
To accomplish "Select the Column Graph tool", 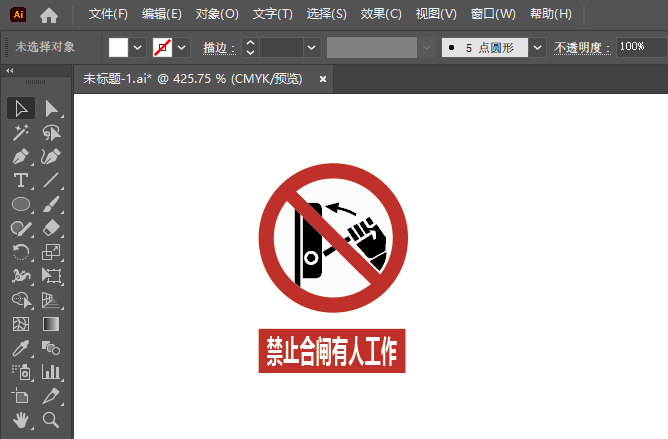I will pyautogui.click(x=51, y=372).
